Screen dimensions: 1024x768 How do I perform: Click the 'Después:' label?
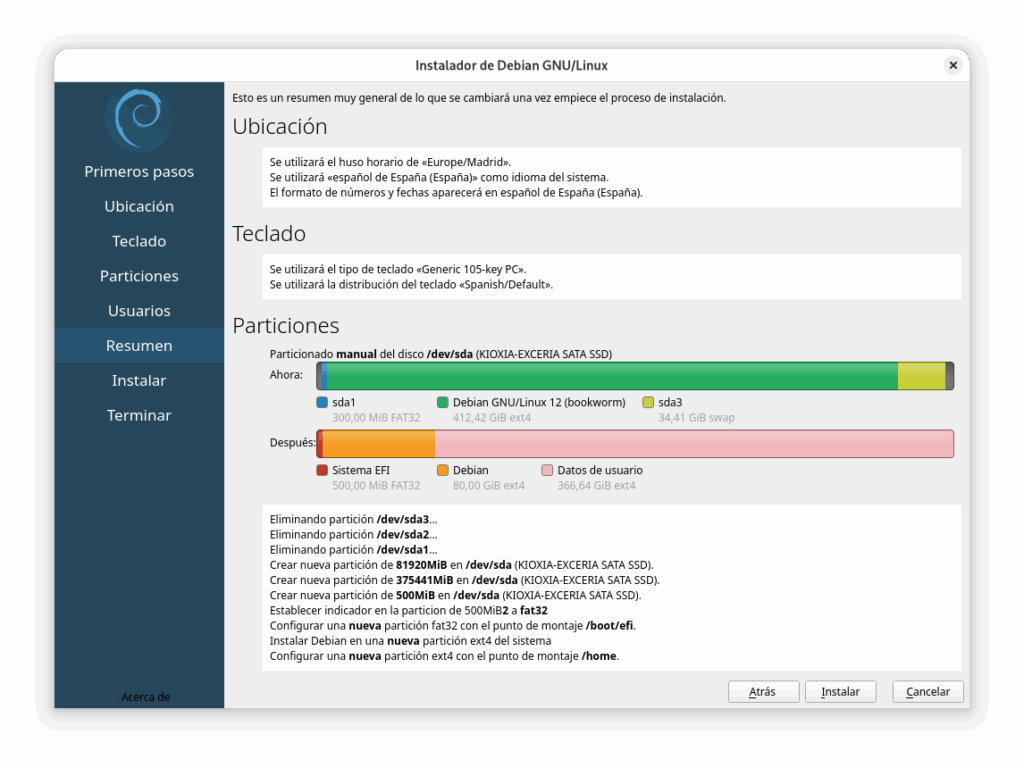coord(293,443)
